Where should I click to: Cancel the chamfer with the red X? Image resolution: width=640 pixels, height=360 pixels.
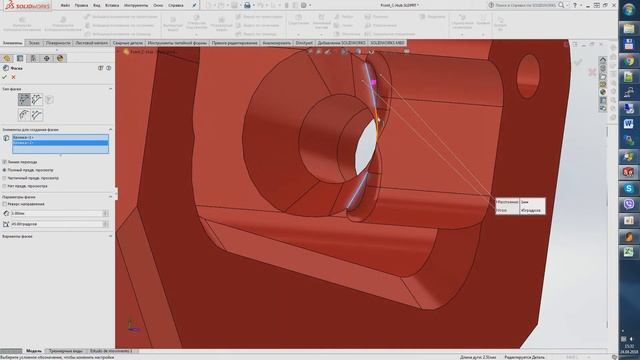pos(14,77)
